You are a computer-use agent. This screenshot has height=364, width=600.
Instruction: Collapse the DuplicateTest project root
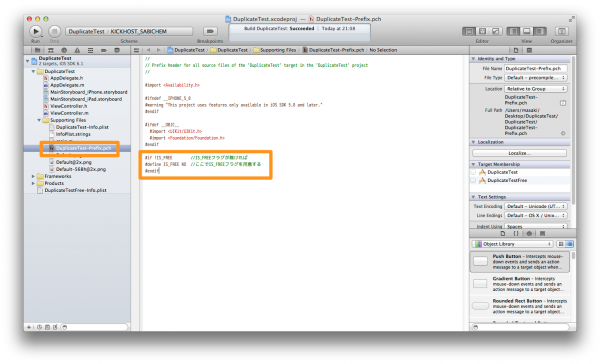point(28,61)
